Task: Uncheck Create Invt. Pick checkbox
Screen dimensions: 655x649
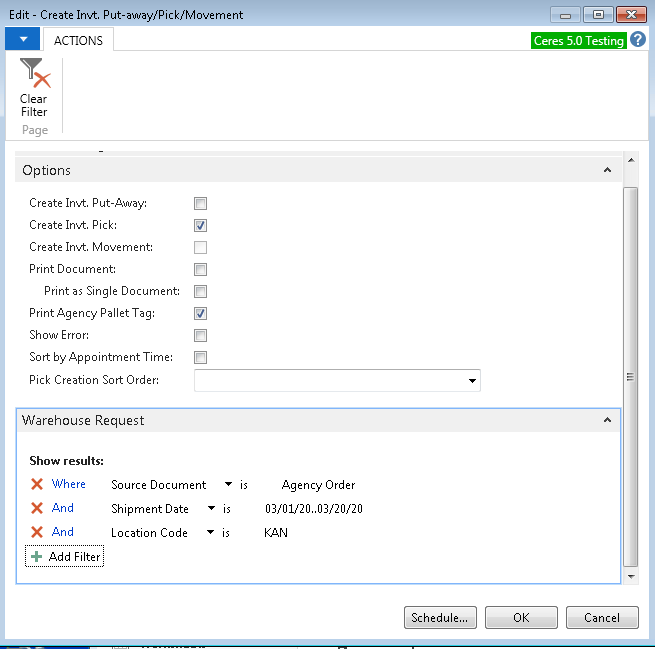Action: pos(201,226)
